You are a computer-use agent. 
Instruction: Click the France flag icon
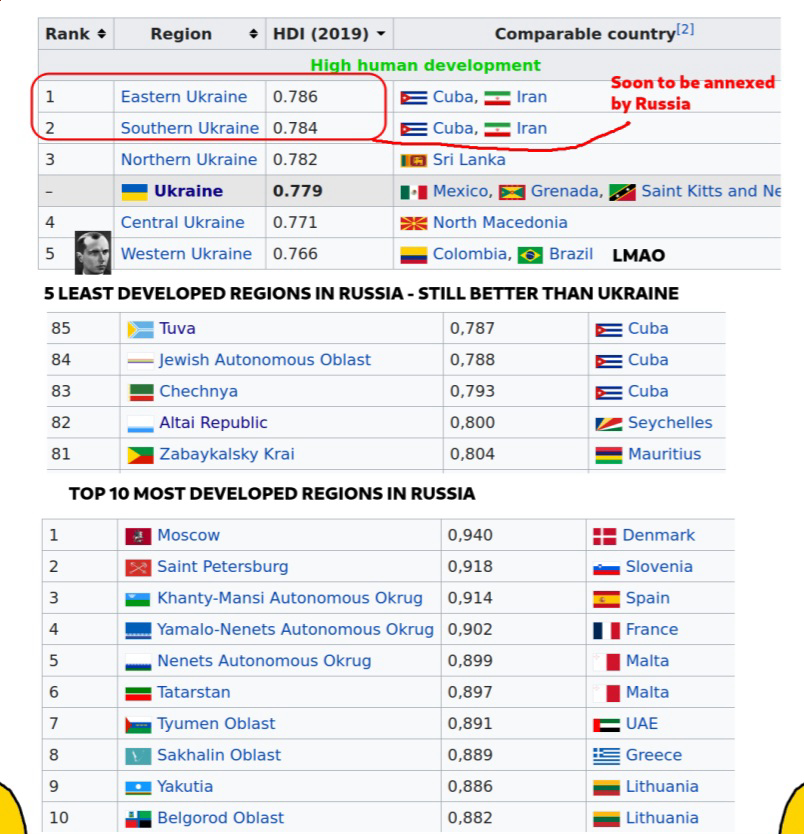point(606,630)
